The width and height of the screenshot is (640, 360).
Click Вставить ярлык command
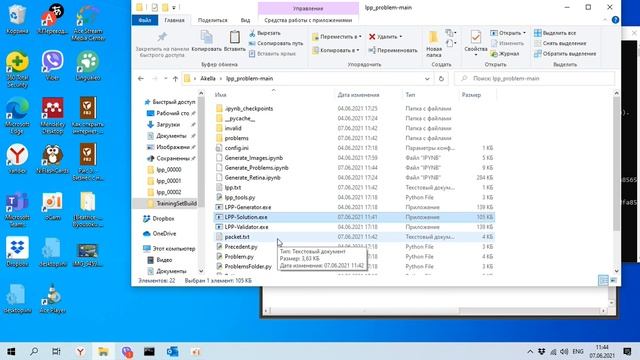(272, 53)
